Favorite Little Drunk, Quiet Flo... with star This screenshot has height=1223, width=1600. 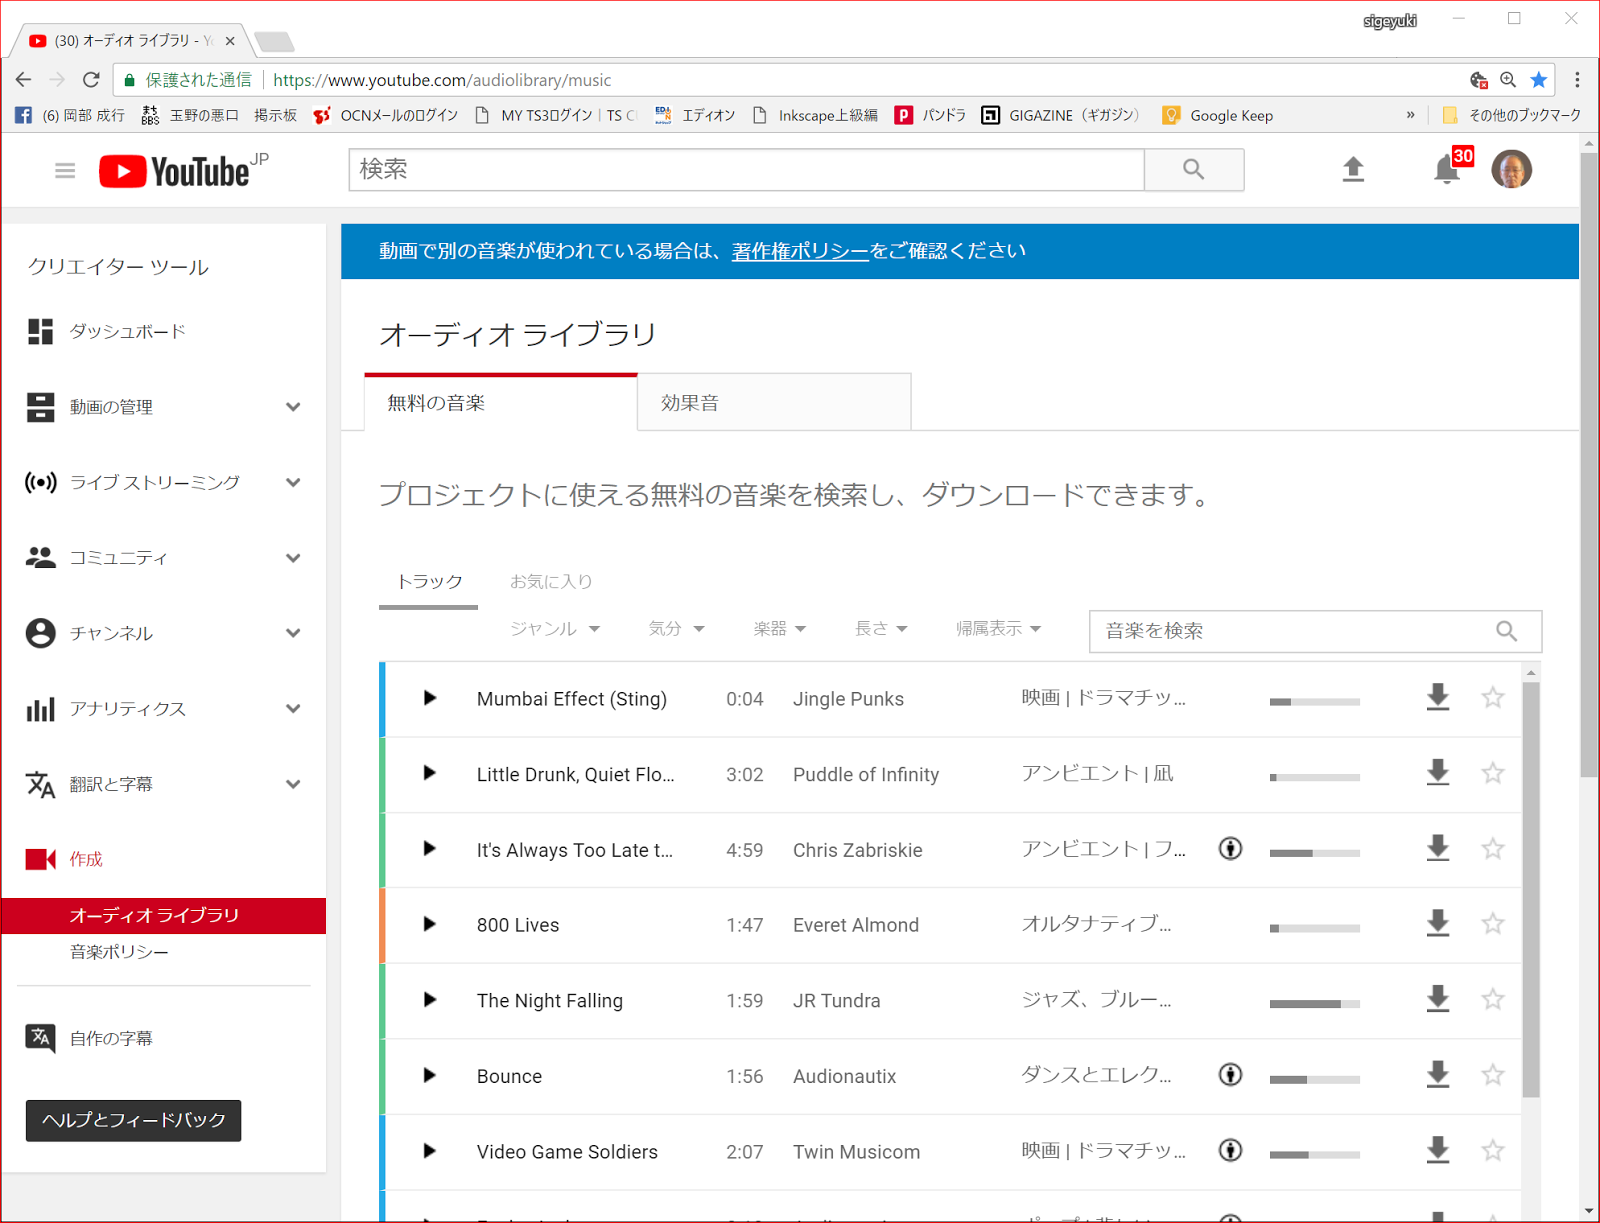tap(1493, 773)
